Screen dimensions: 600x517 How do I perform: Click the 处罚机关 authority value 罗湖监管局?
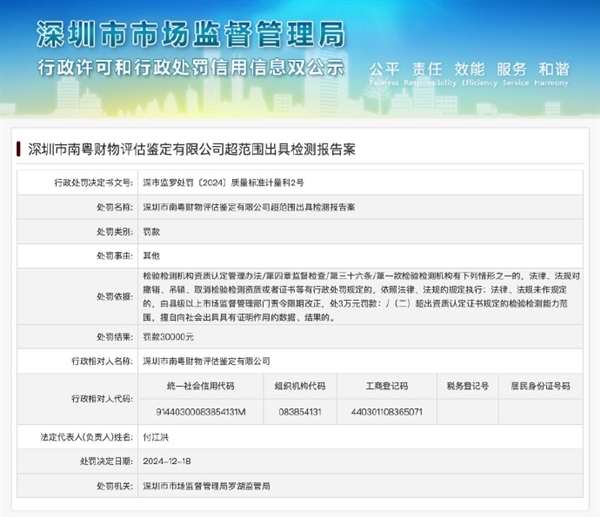213,485
